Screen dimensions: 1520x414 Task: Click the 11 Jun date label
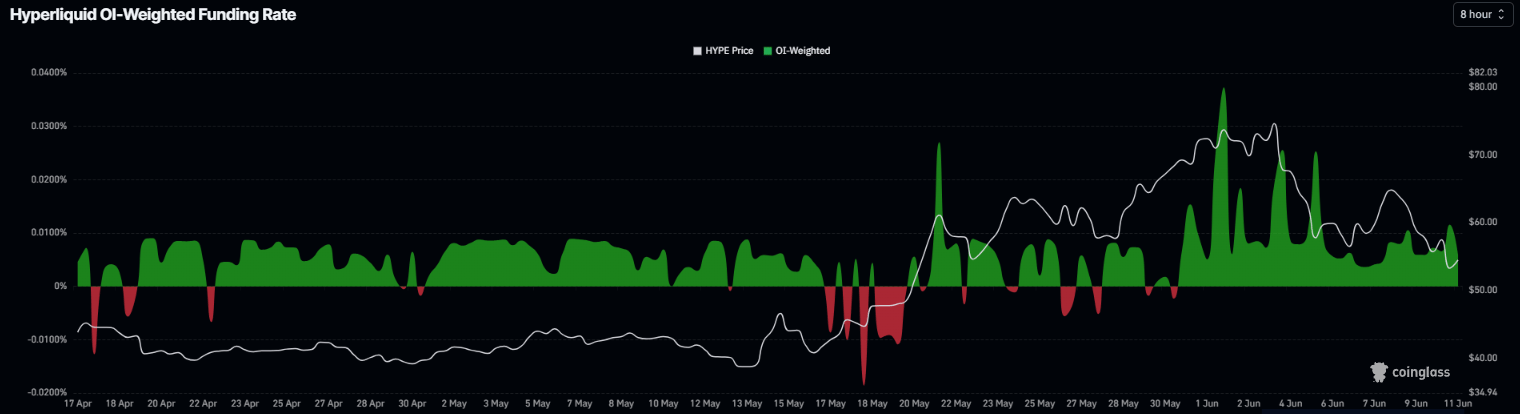click(1457, 403)
